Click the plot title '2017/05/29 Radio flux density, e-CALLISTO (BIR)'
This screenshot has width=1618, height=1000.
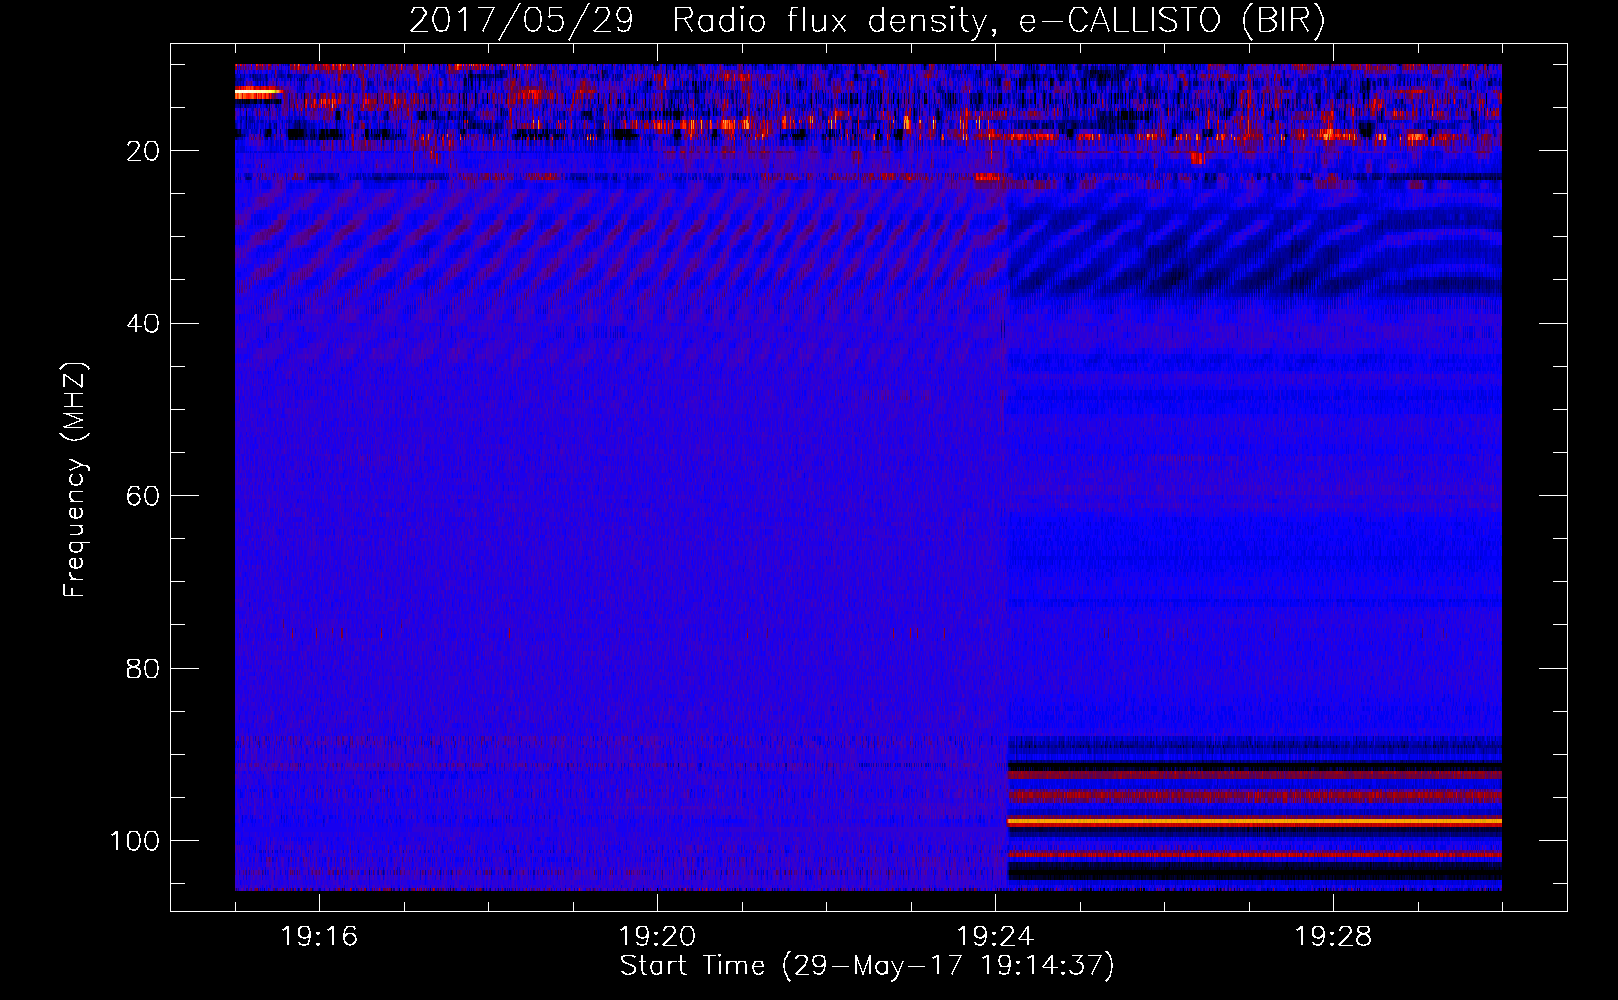tap(867, 21)
